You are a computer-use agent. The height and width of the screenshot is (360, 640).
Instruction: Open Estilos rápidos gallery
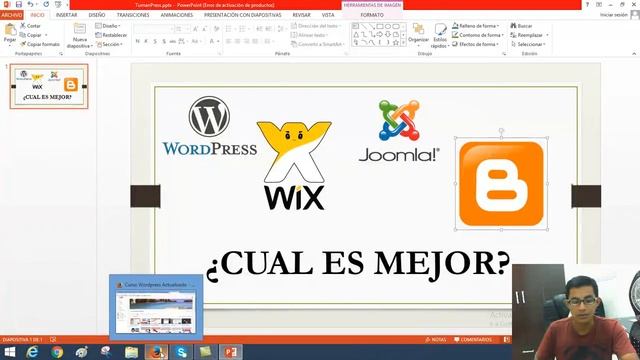tap(440, 35)
